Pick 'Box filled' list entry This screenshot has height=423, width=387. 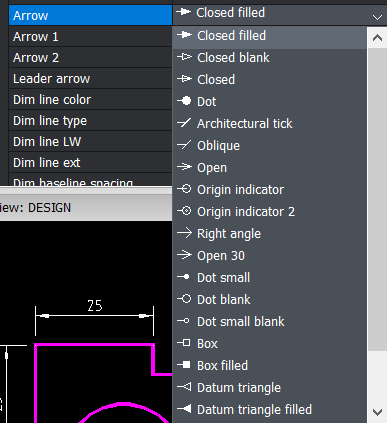269,365
